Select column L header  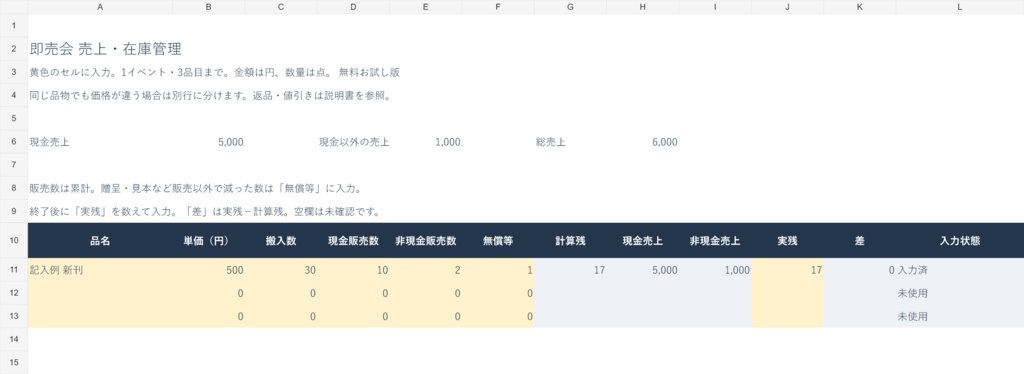[960, 7]
